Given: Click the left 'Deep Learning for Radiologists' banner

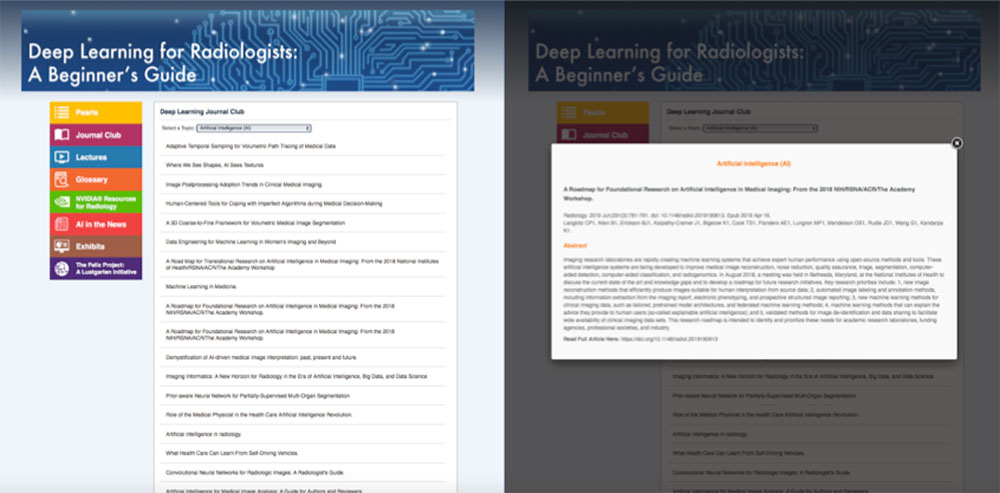Looking at the screenshot, I should point(247,50).
